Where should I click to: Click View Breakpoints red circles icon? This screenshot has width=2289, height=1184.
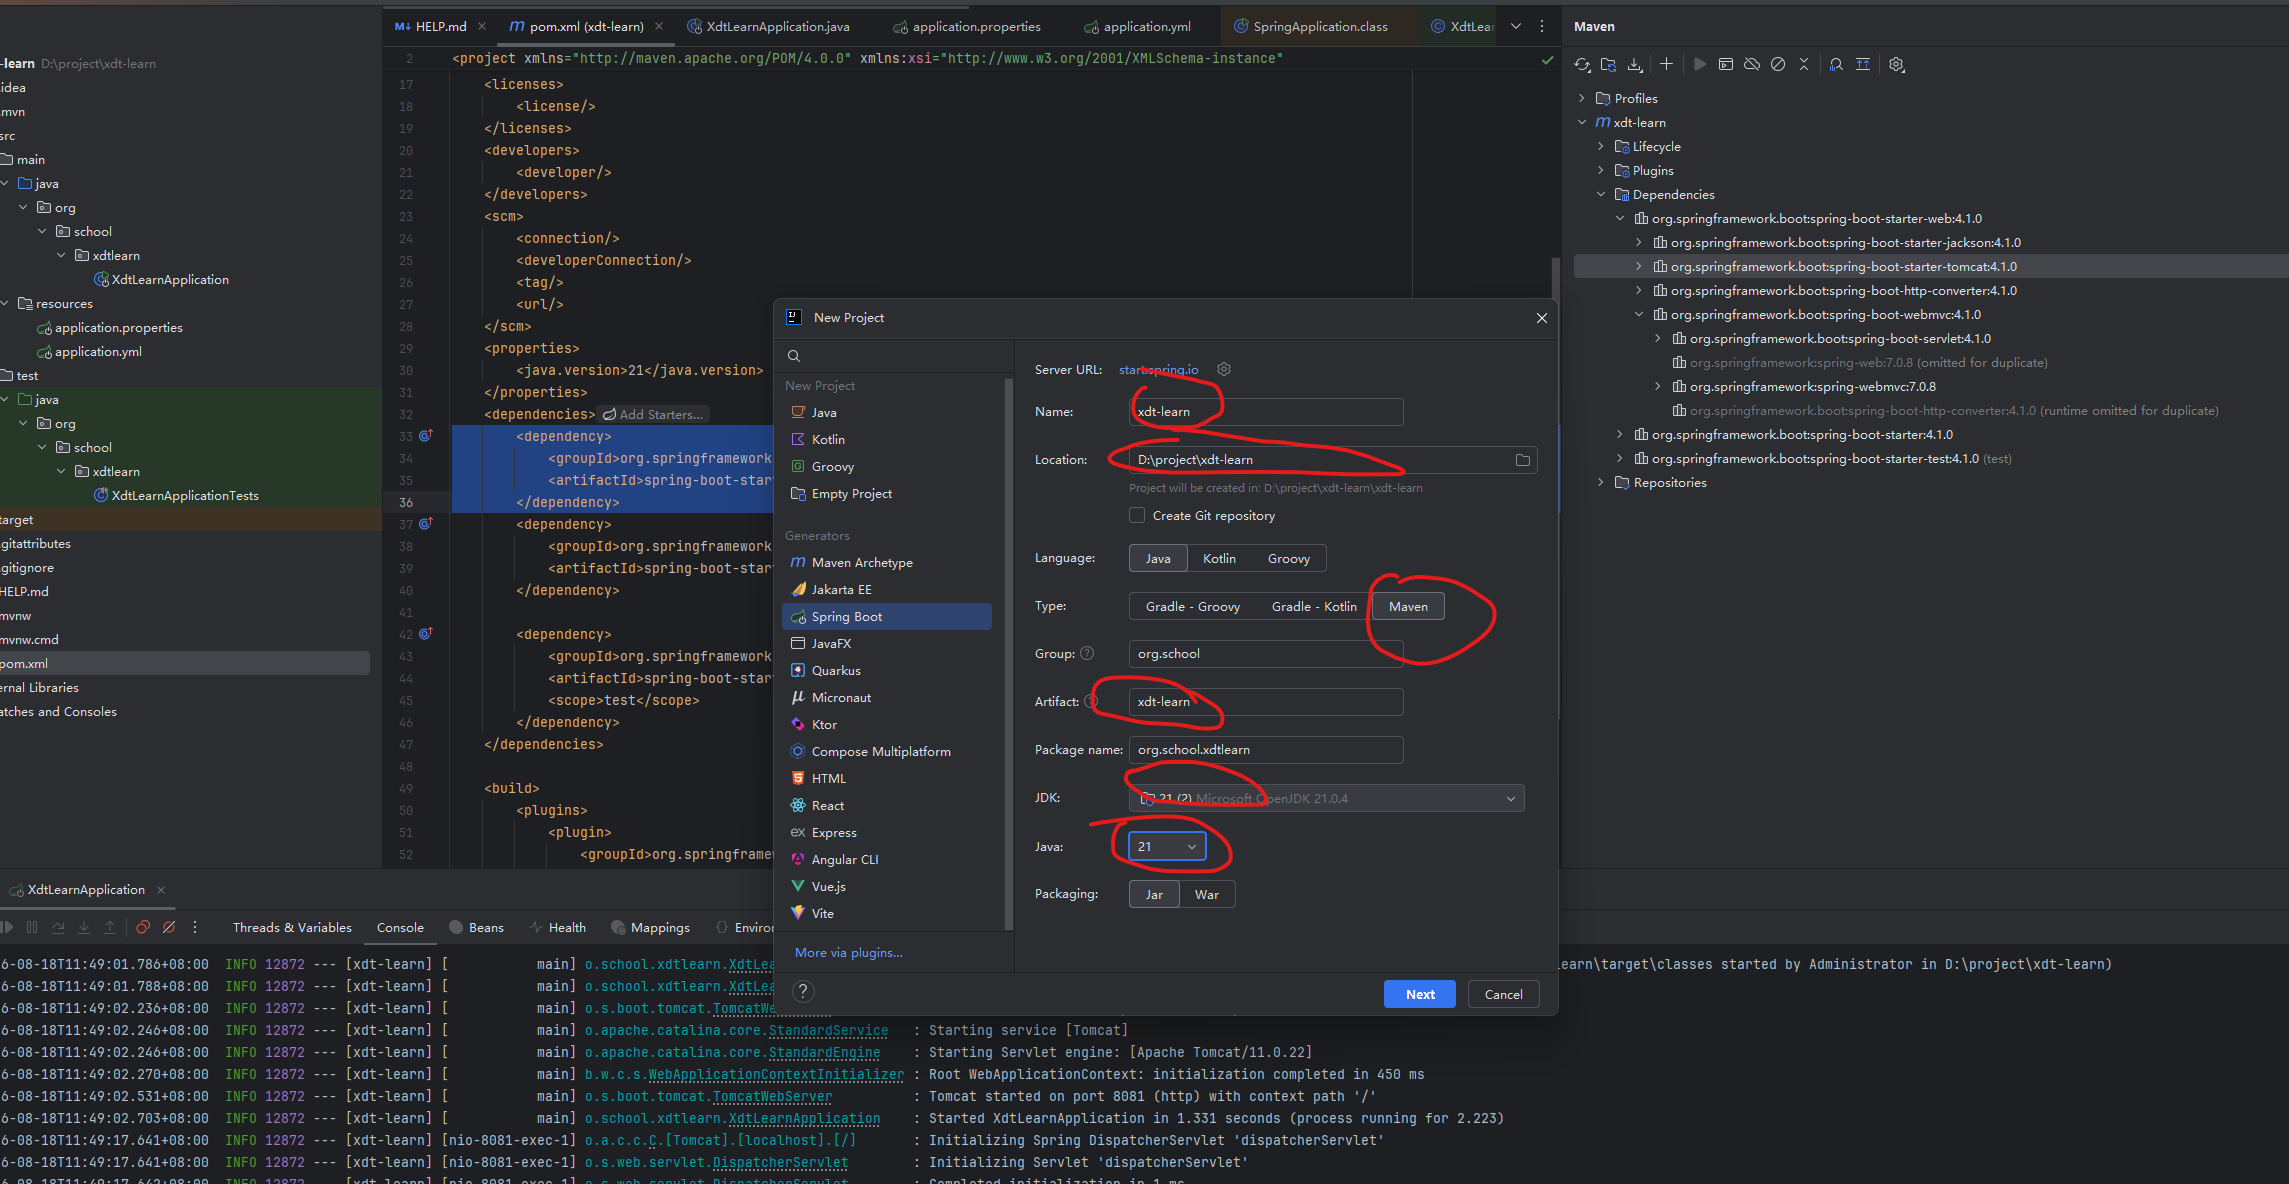[x=143, y=927]
